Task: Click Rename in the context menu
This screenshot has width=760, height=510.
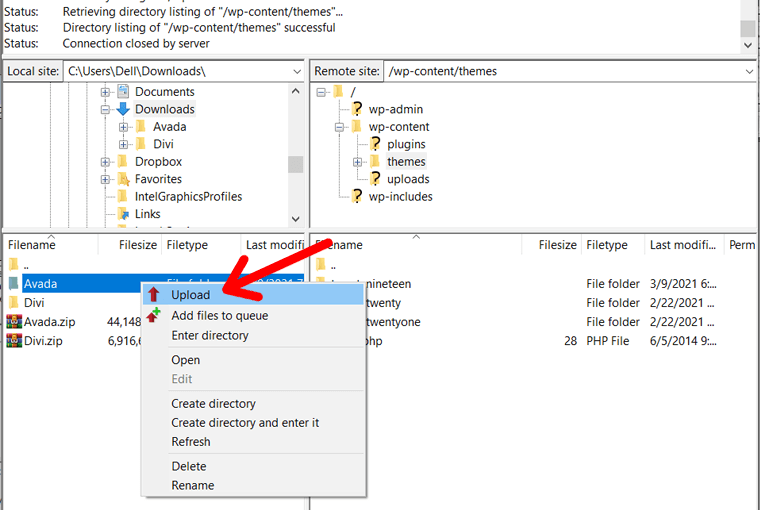Action: (x=193, y=485)
